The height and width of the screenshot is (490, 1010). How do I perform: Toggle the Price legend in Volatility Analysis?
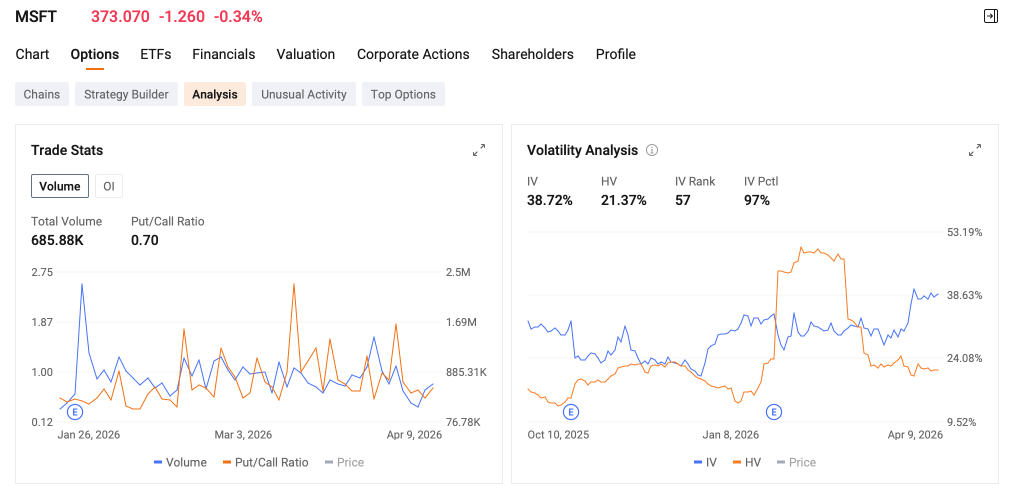[x=796, y=462]
